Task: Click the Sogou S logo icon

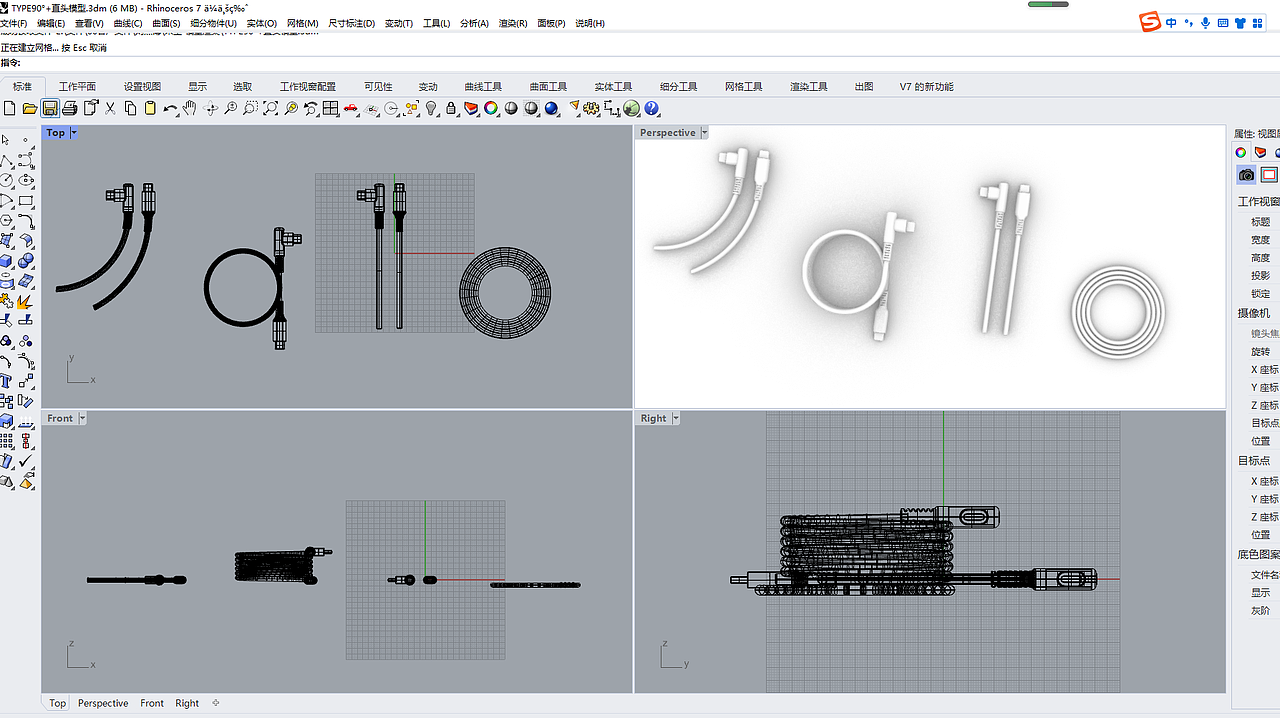Action: click(x=1151, y=22)
